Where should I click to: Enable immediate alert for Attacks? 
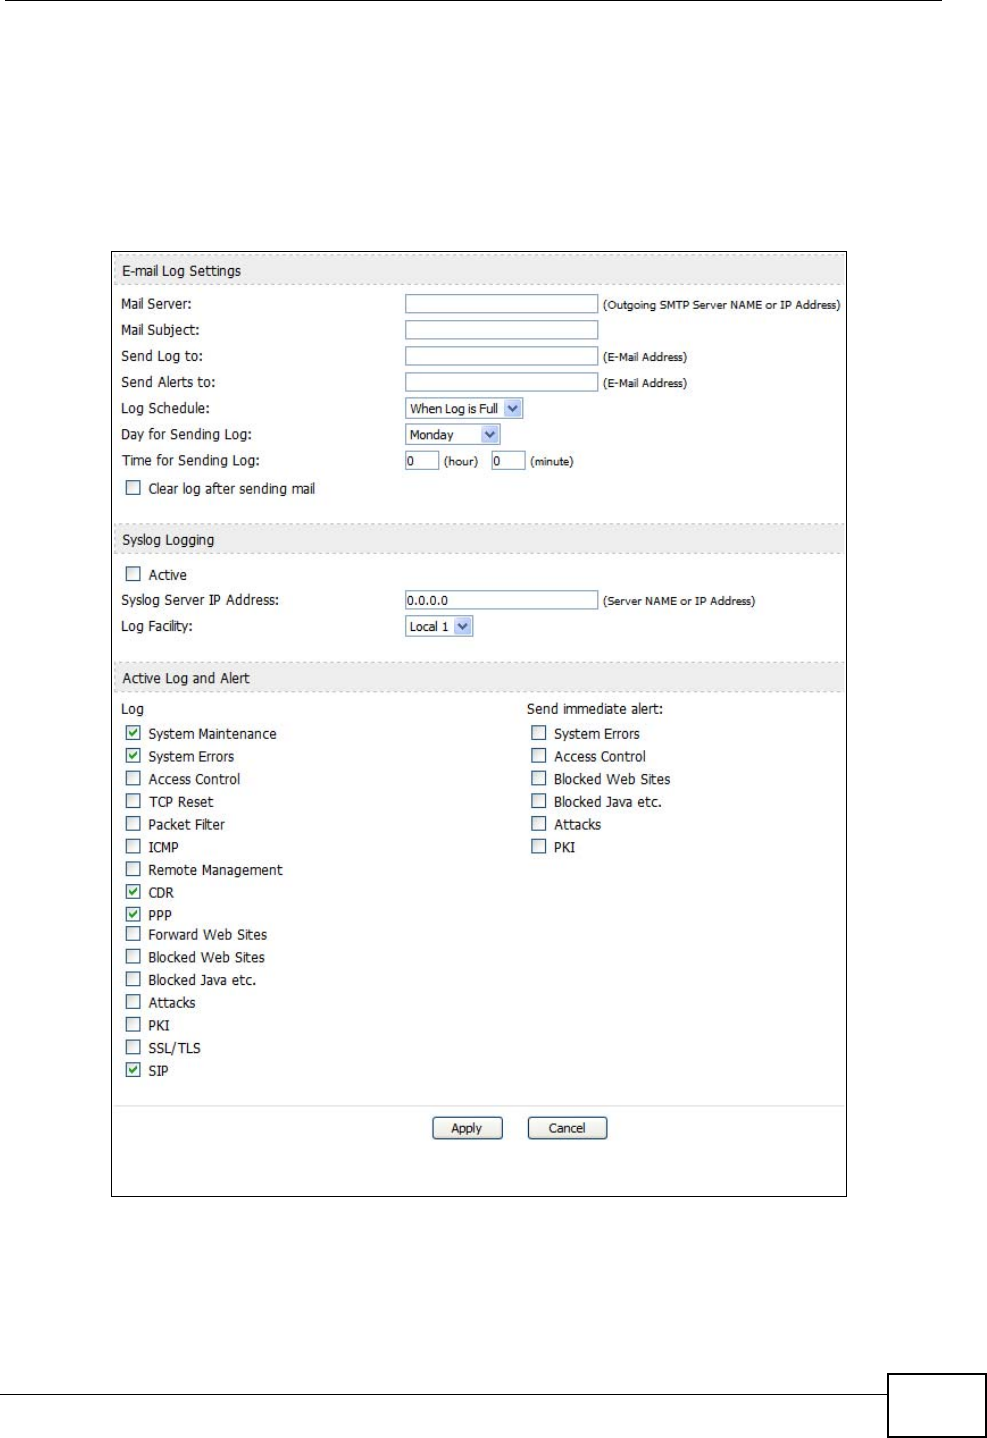[x=539, y=824]
